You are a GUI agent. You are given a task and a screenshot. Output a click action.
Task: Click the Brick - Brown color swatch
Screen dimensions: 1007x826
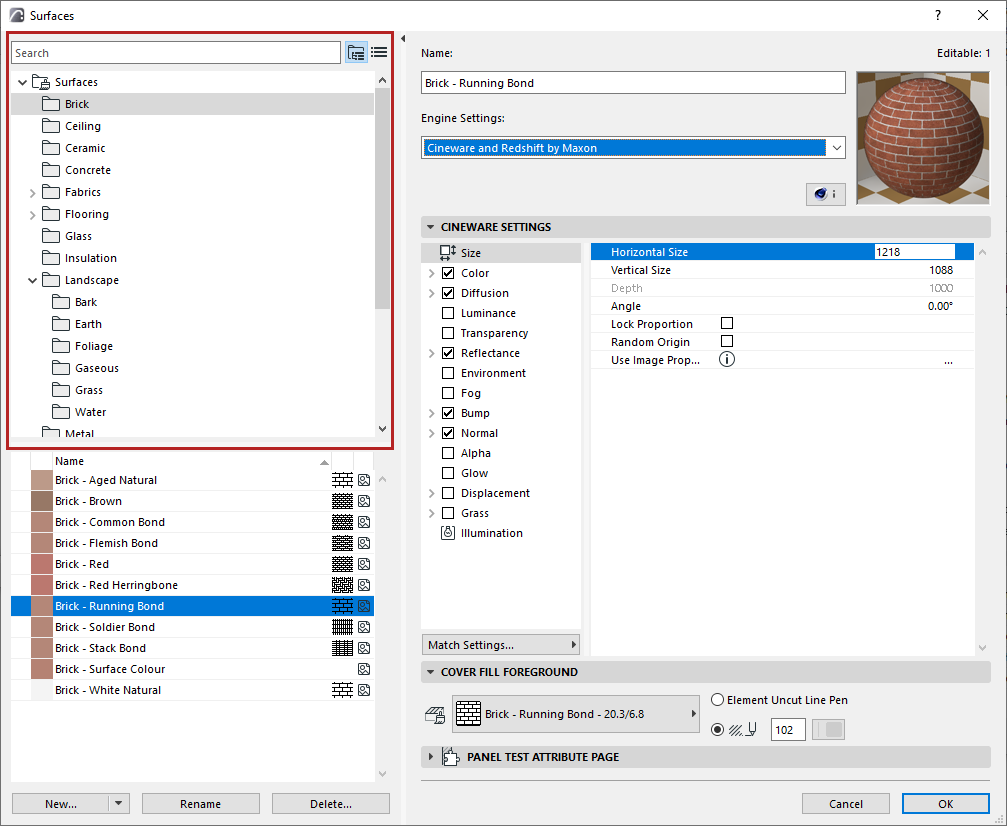(42, 501)
